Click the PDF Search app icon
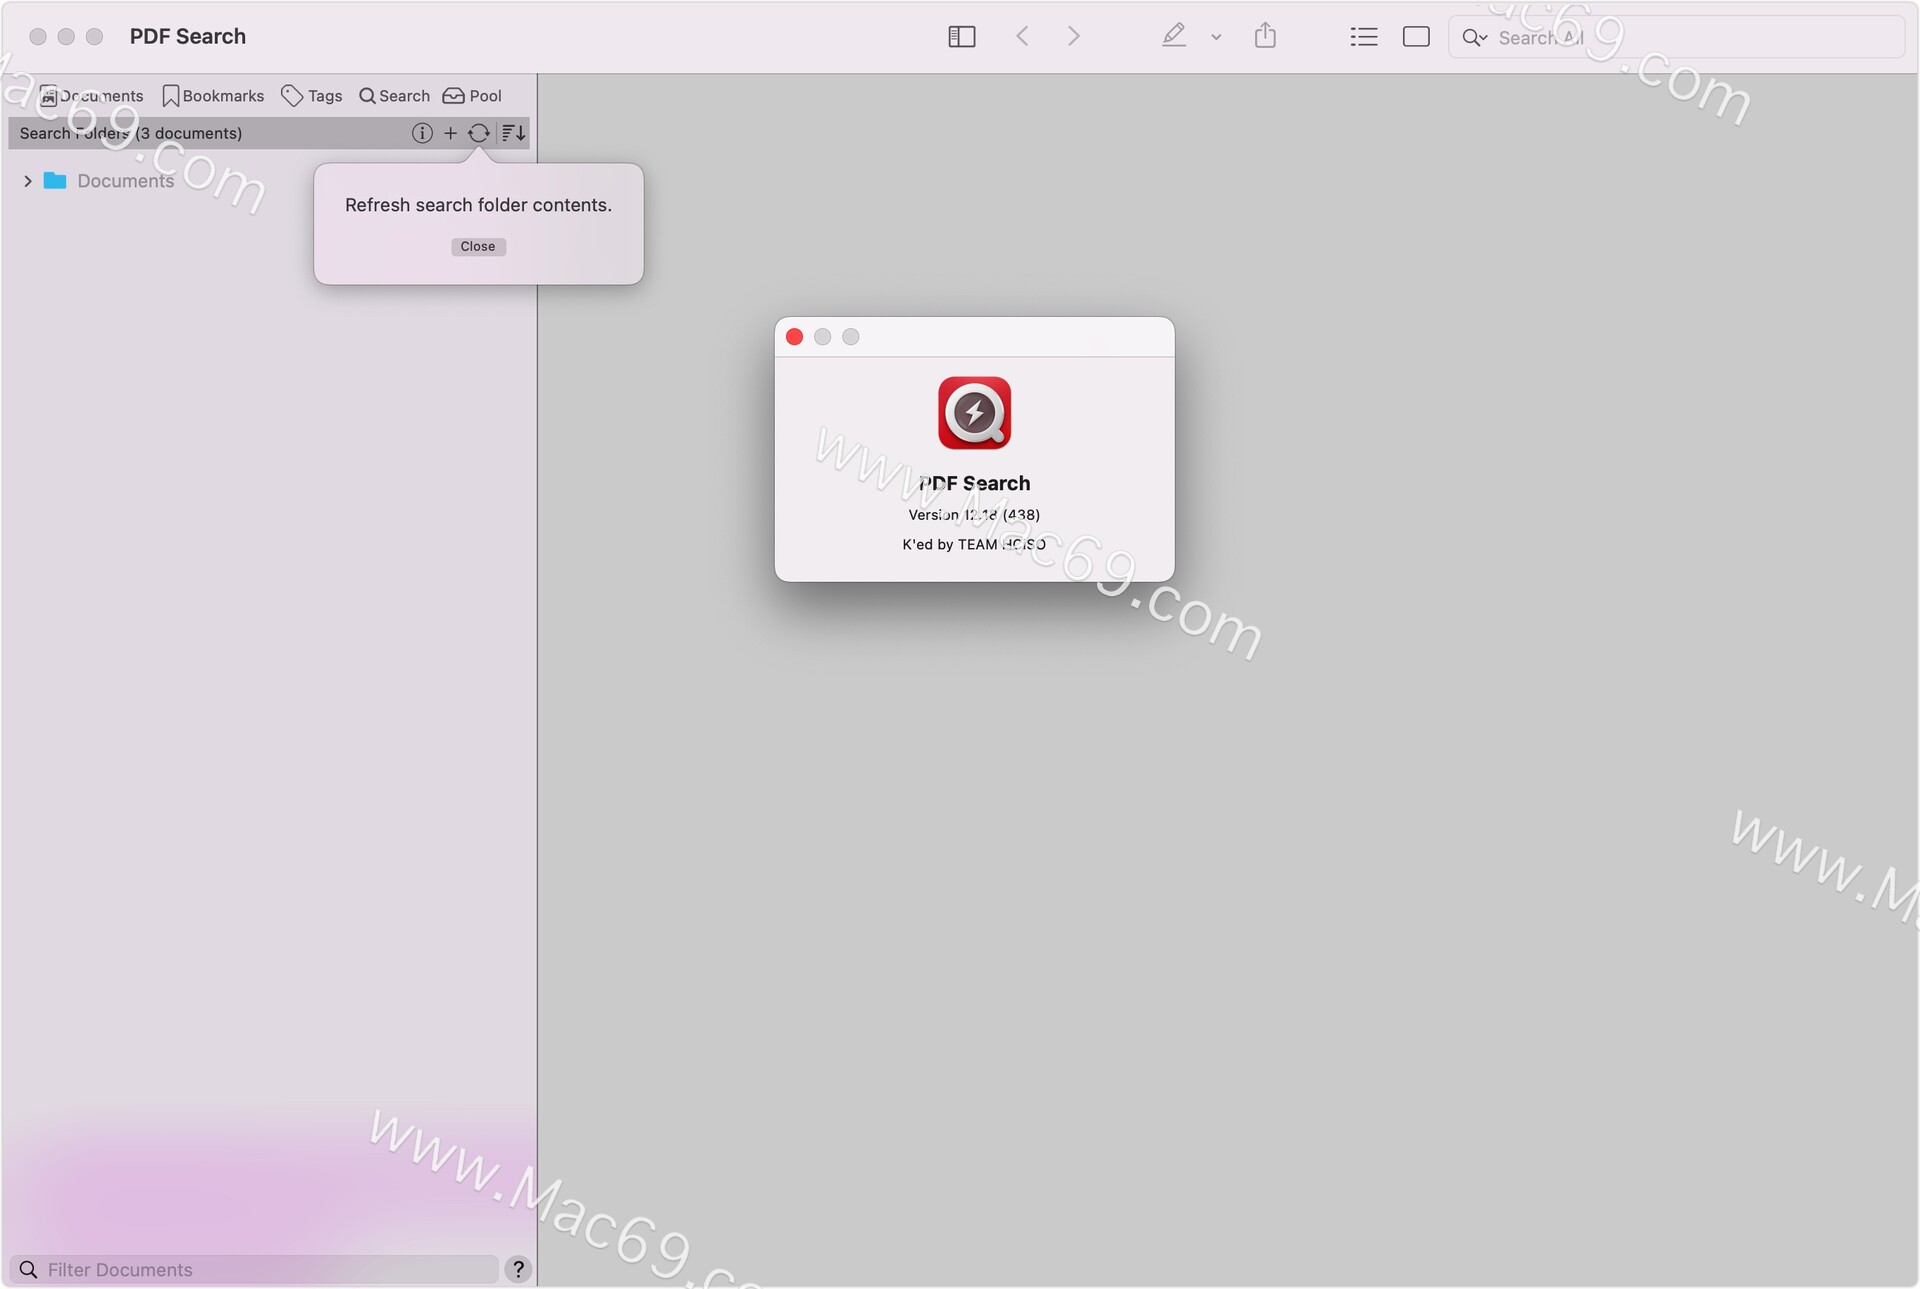 coord(975,413)
